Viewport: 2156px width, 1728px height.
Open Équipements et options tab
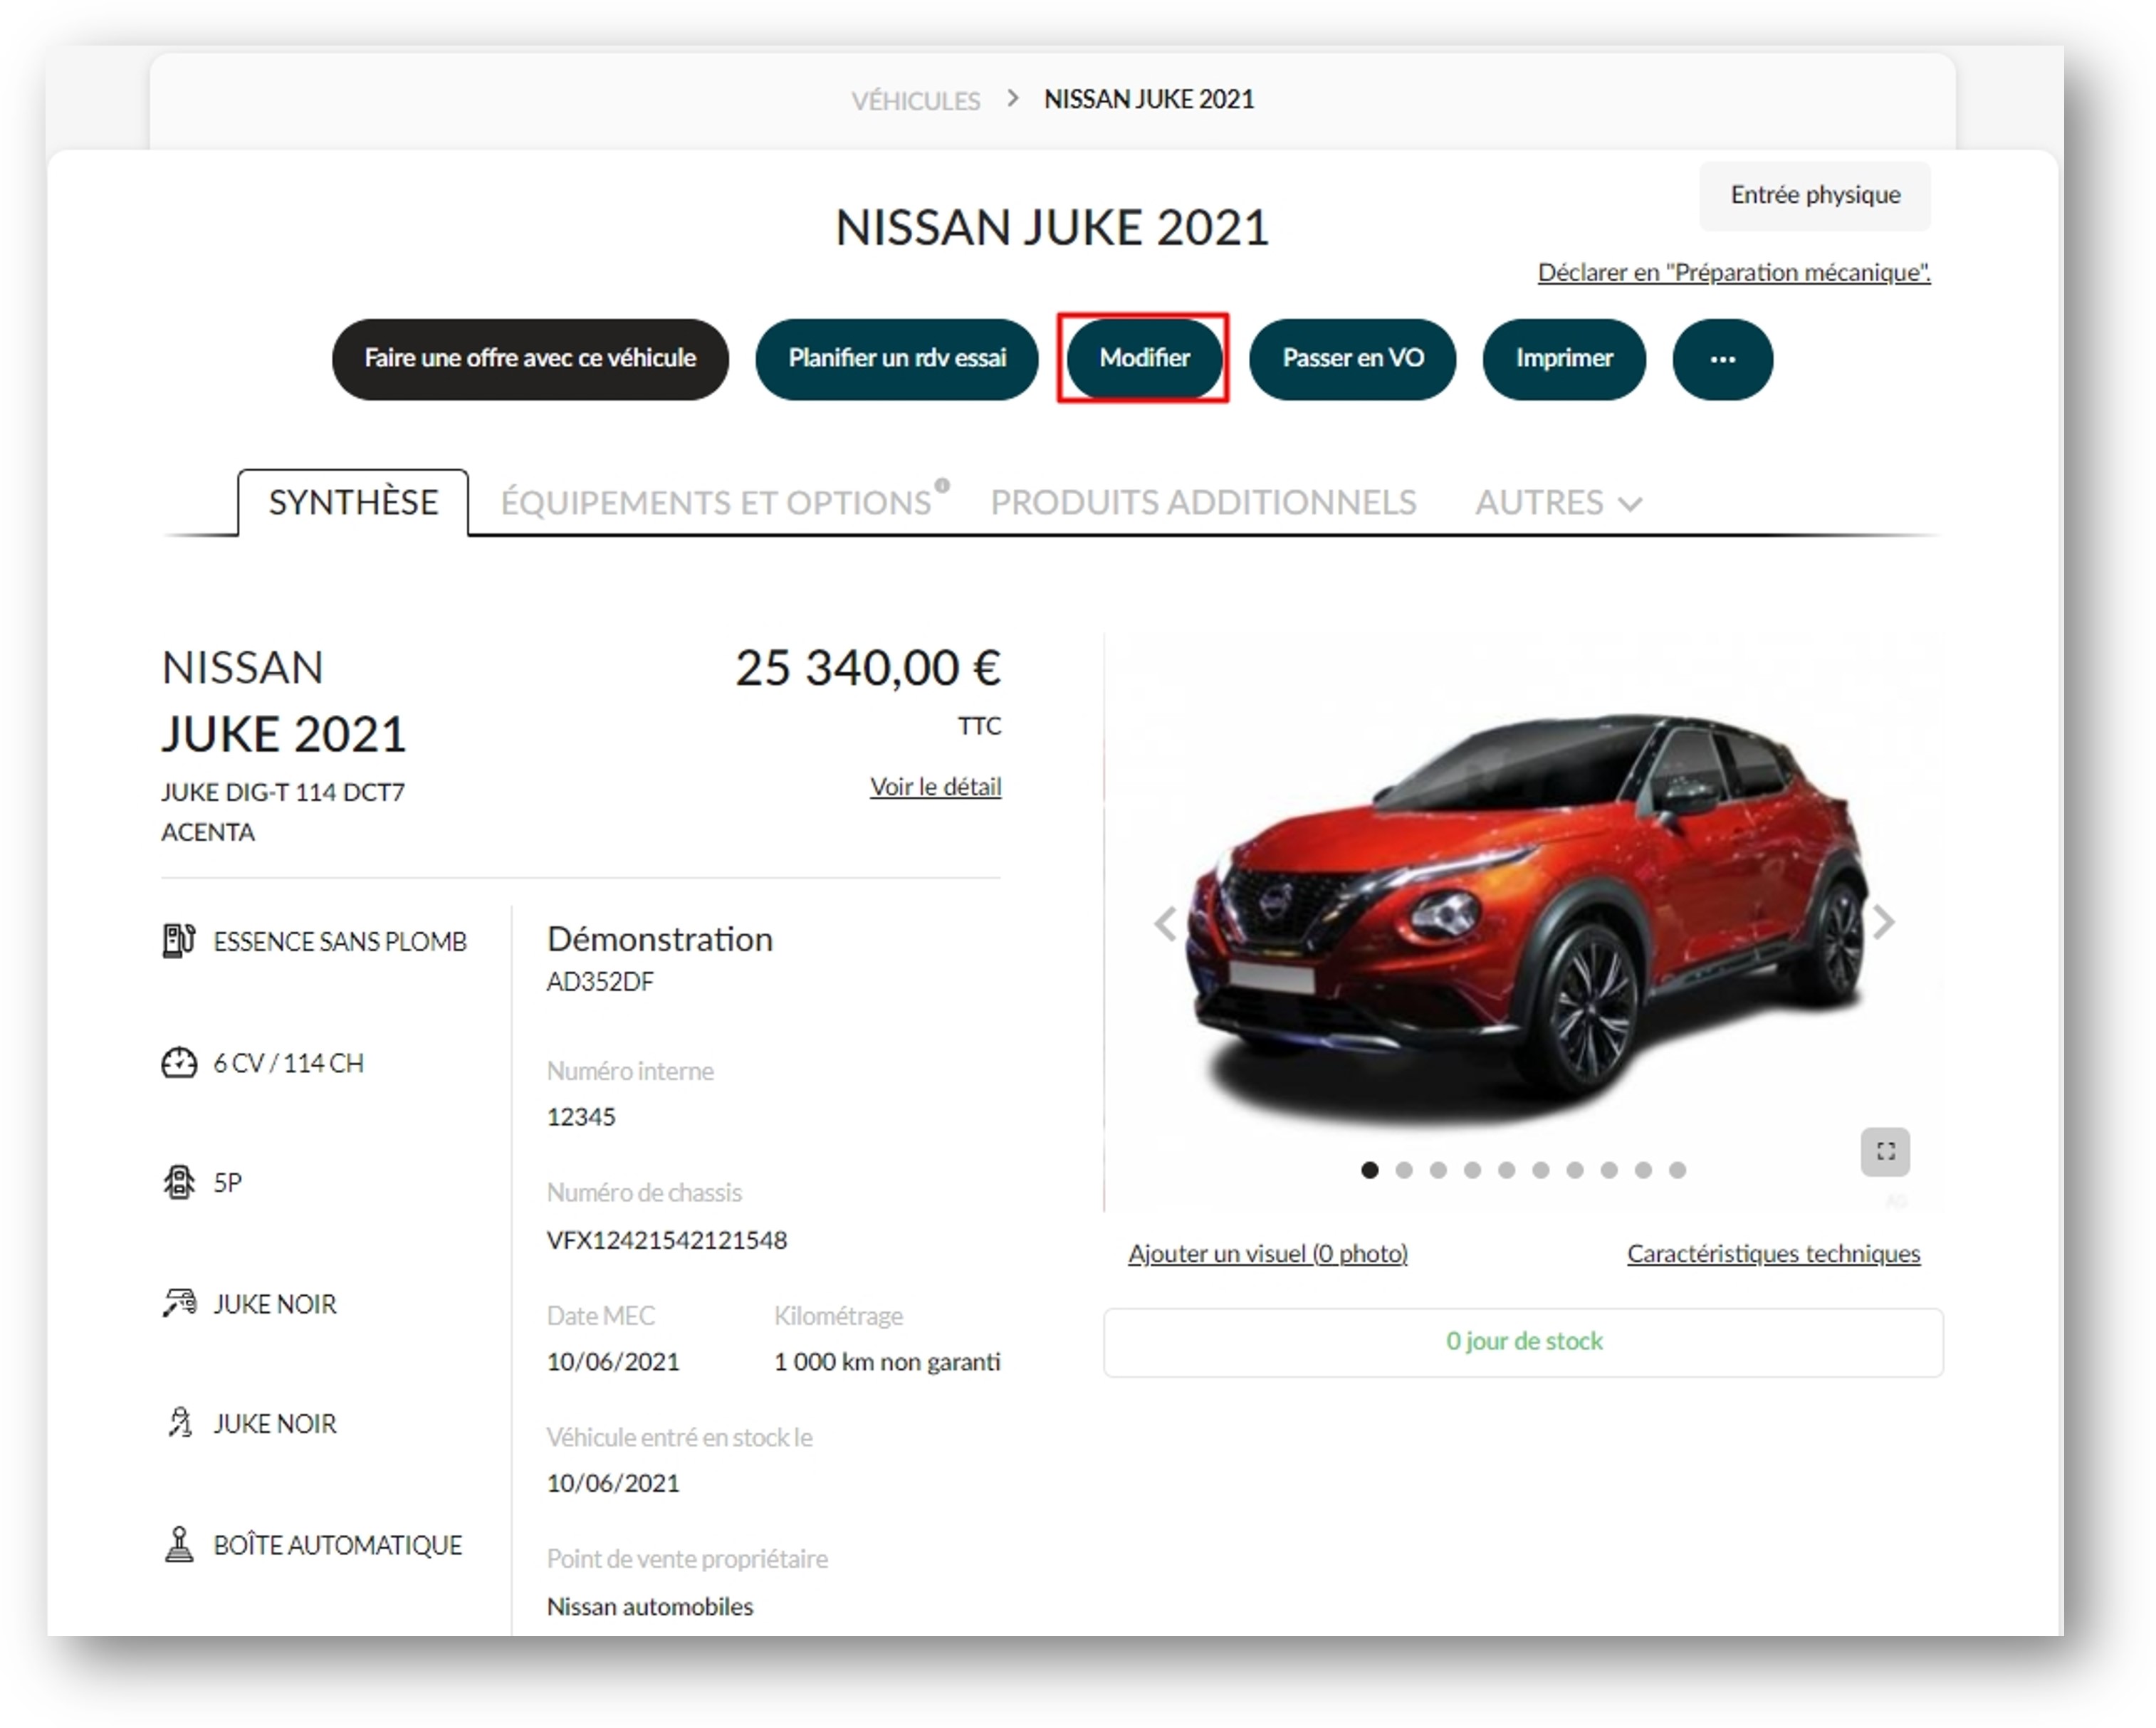pyautogui.click(x=716, y=502)
